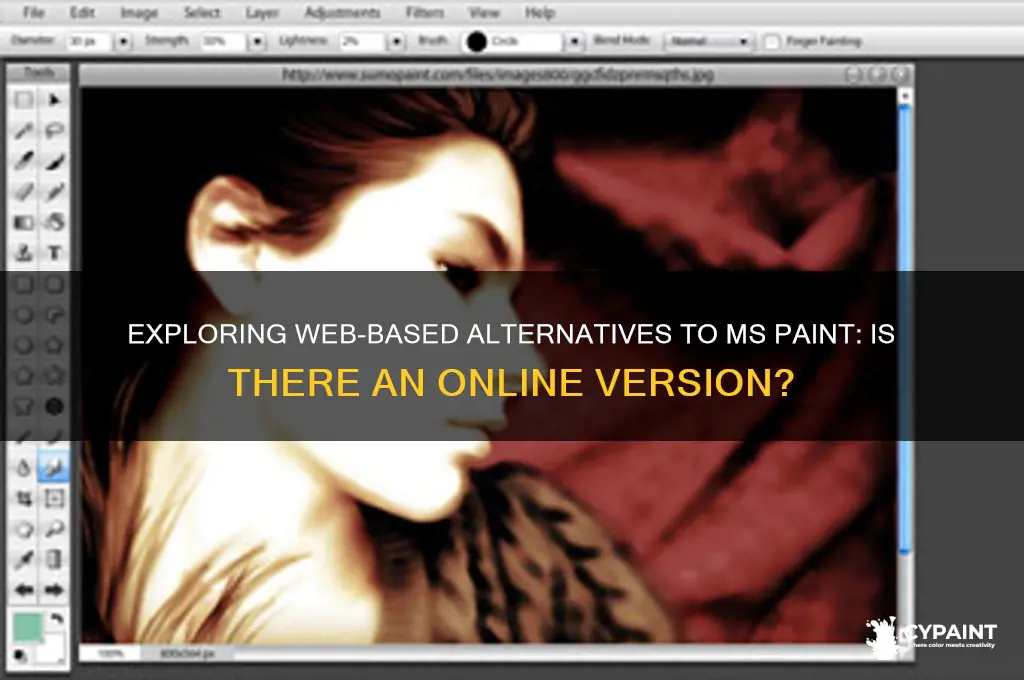The height and width of the screenshot is (680, 1024).
Task: Open the Help menu
Action: (x=540, y=12)
